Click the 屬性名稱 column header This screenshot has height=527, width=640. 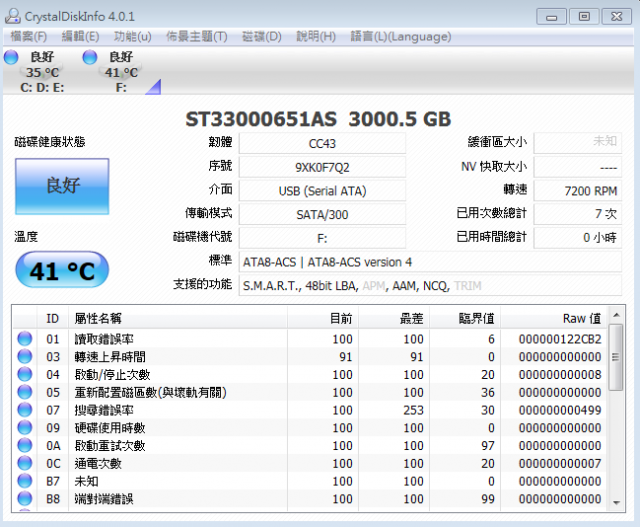(x=178, y=318)
